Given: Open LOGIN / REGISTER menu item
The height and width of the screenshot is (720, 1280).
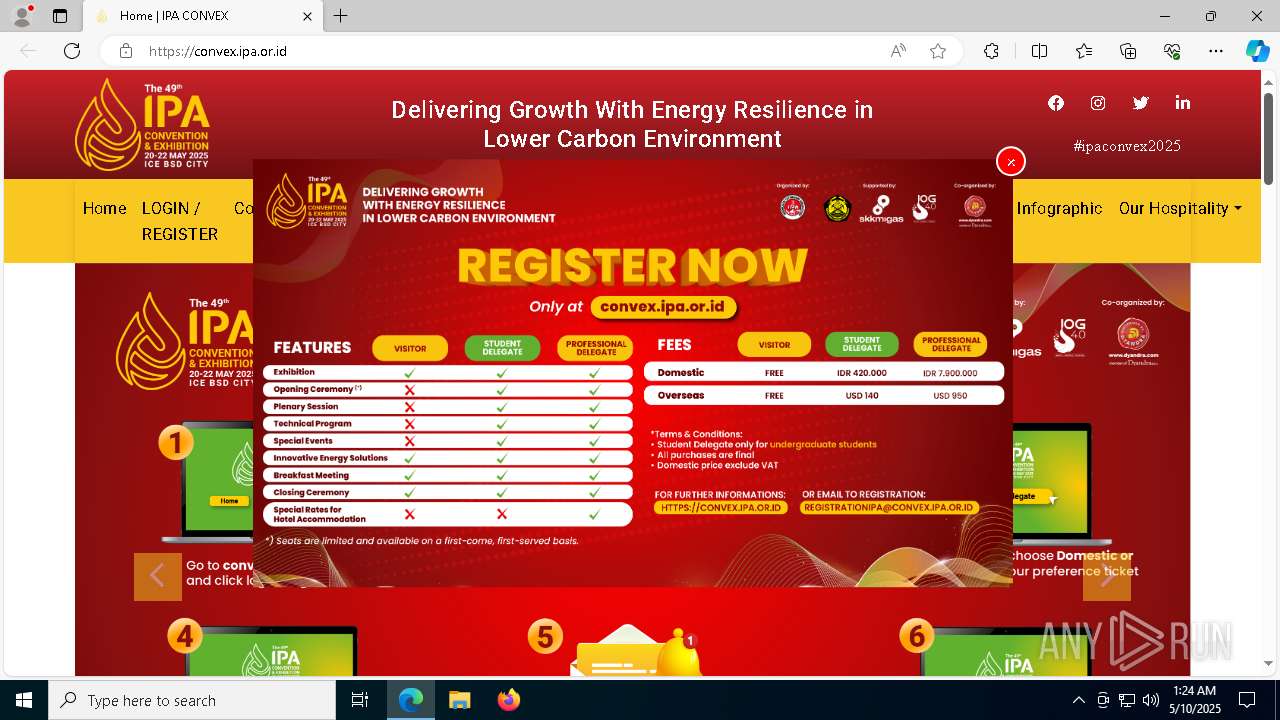Looking at the screenshot, I should tap(180, 221).
